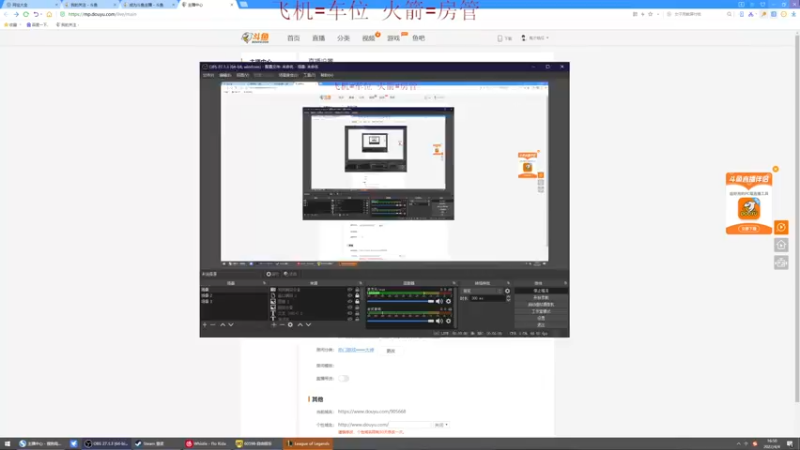Screen dimensions: 800x450
Task: Open settings gear of lower mixer track
Action: [x=448, y=321]
